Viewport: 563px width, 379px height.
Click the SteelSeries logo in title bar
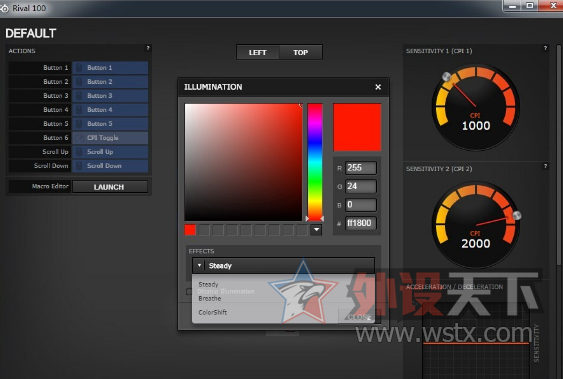(4, 8)
